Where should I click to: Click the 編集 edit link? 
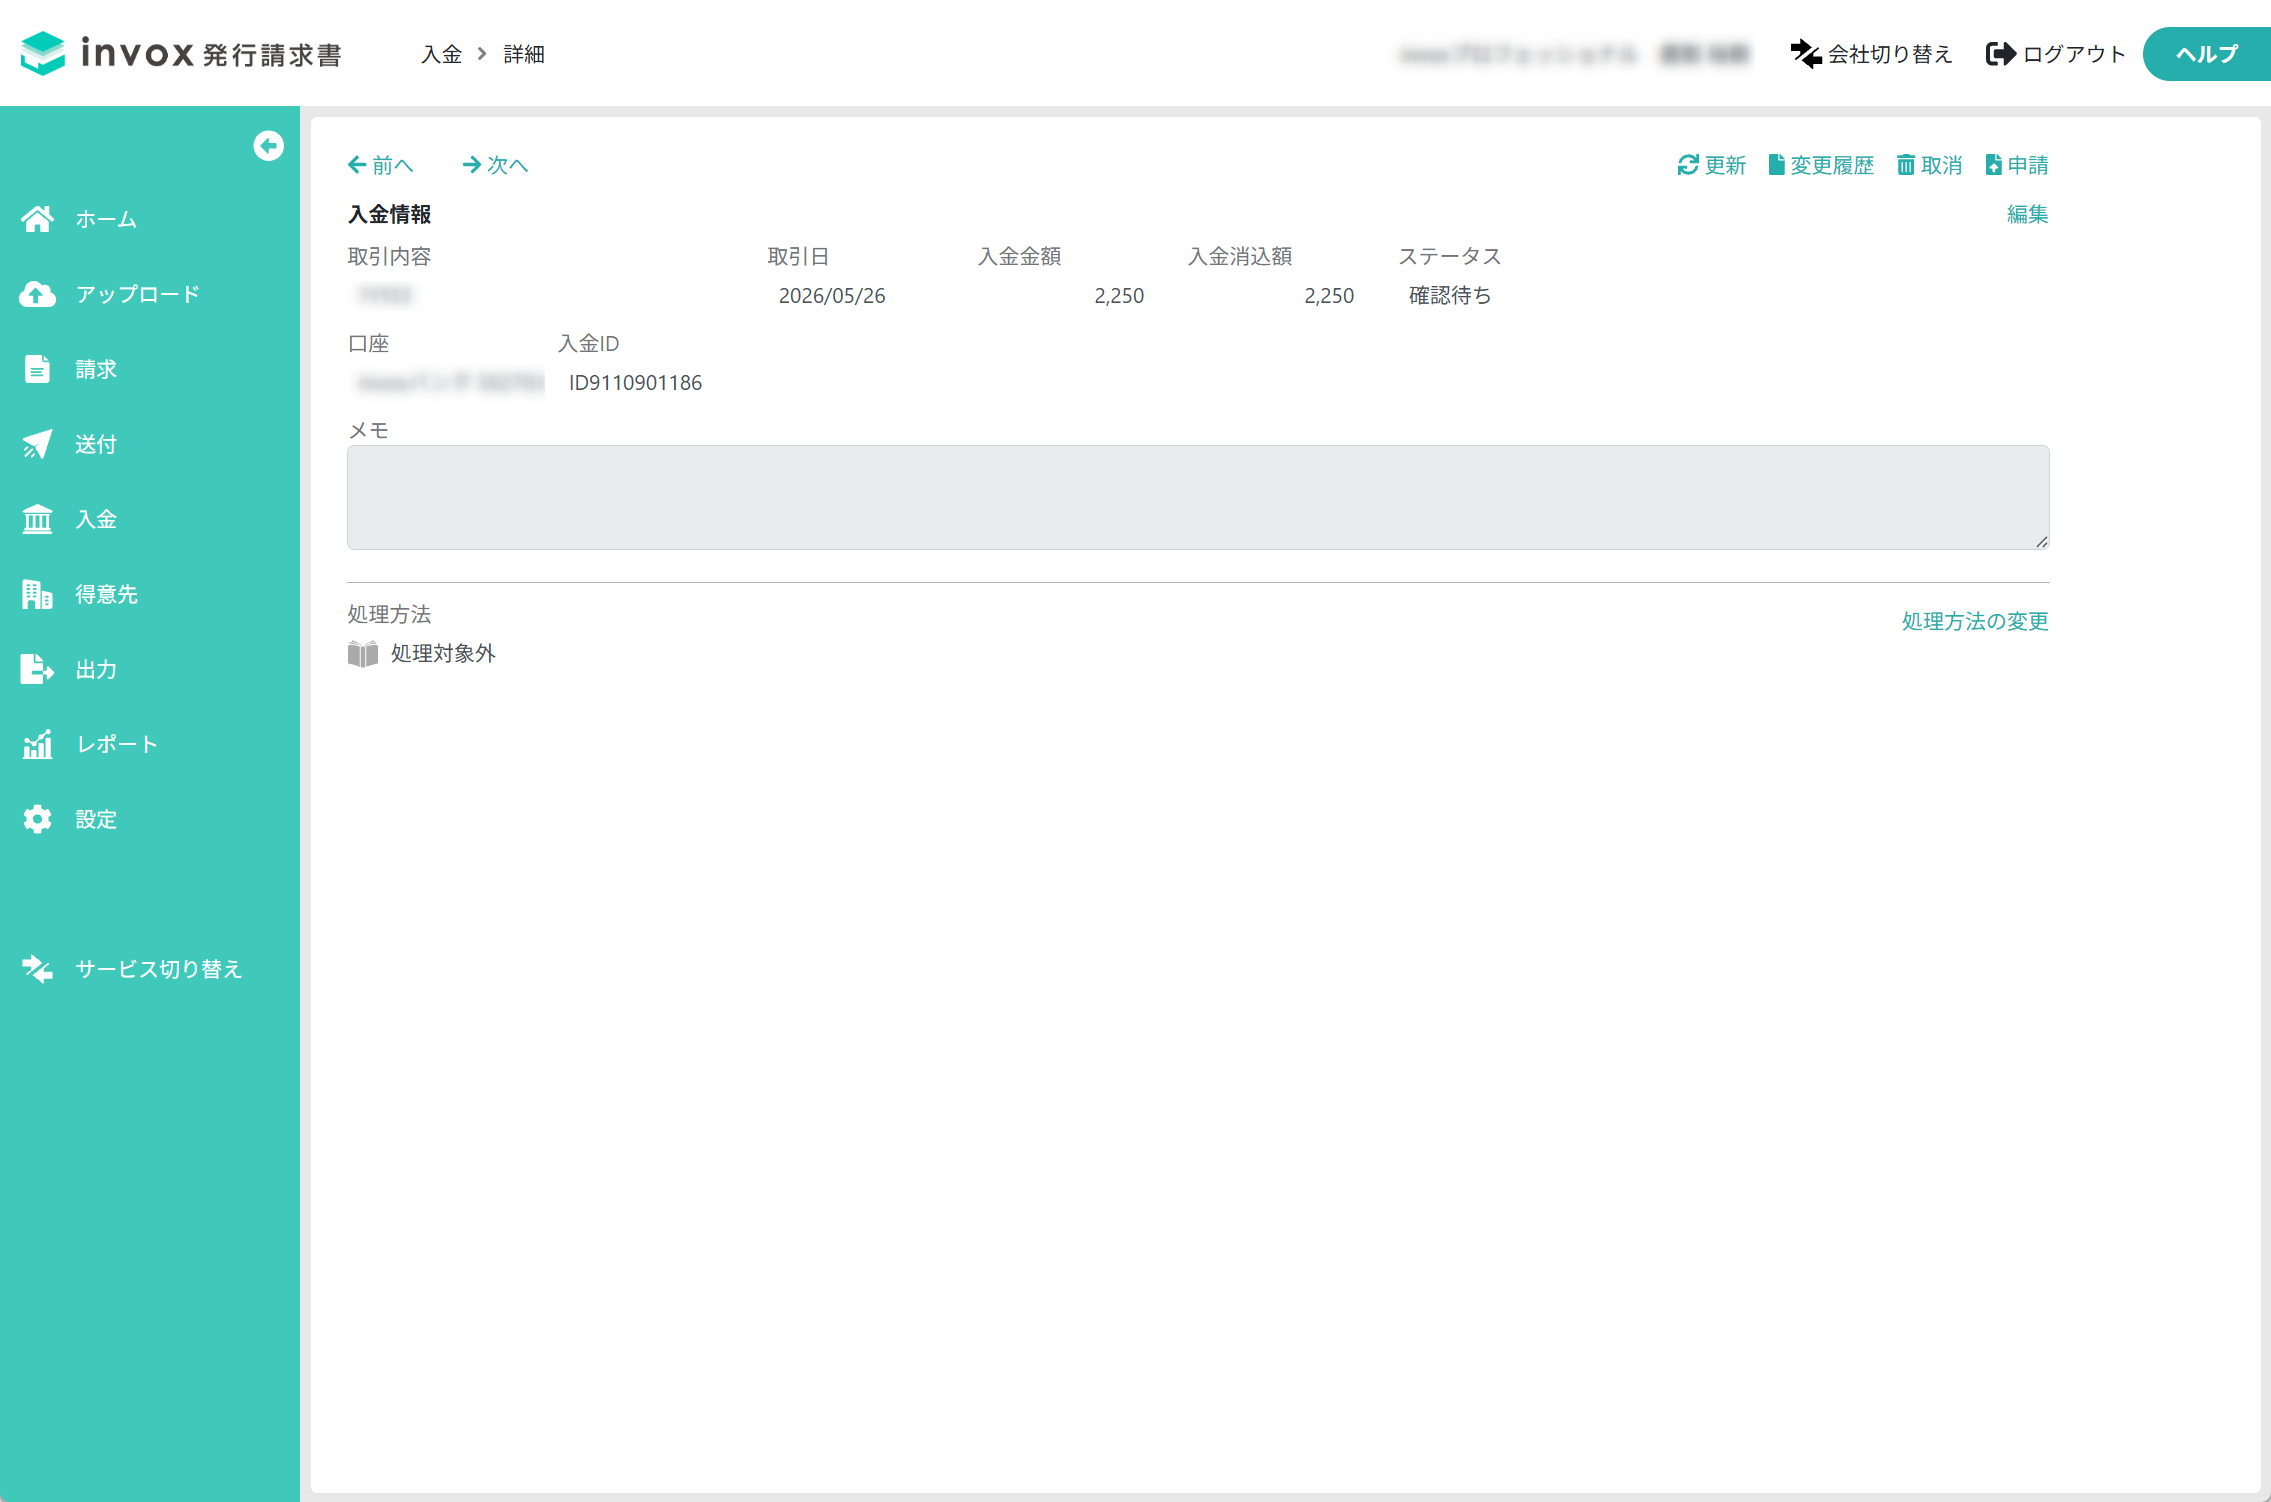click(x=2027, y=214)
